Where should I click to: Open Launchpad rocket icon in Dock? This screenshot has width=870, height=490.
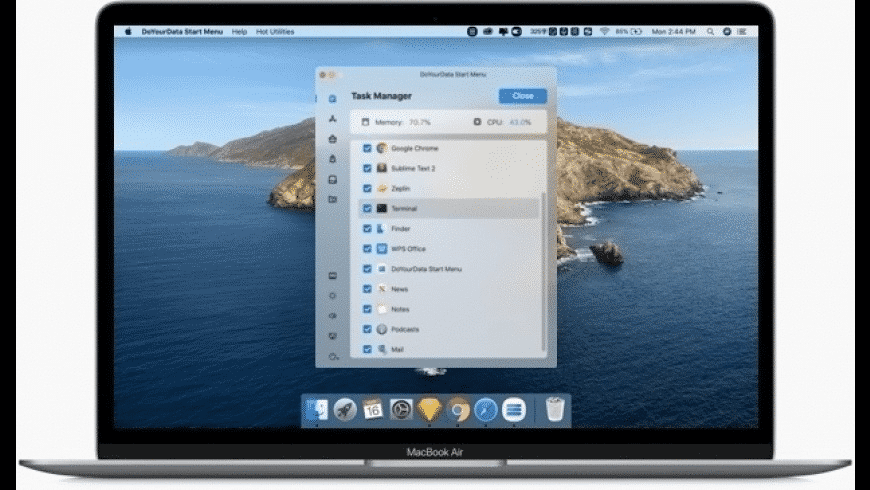point(345,410)
